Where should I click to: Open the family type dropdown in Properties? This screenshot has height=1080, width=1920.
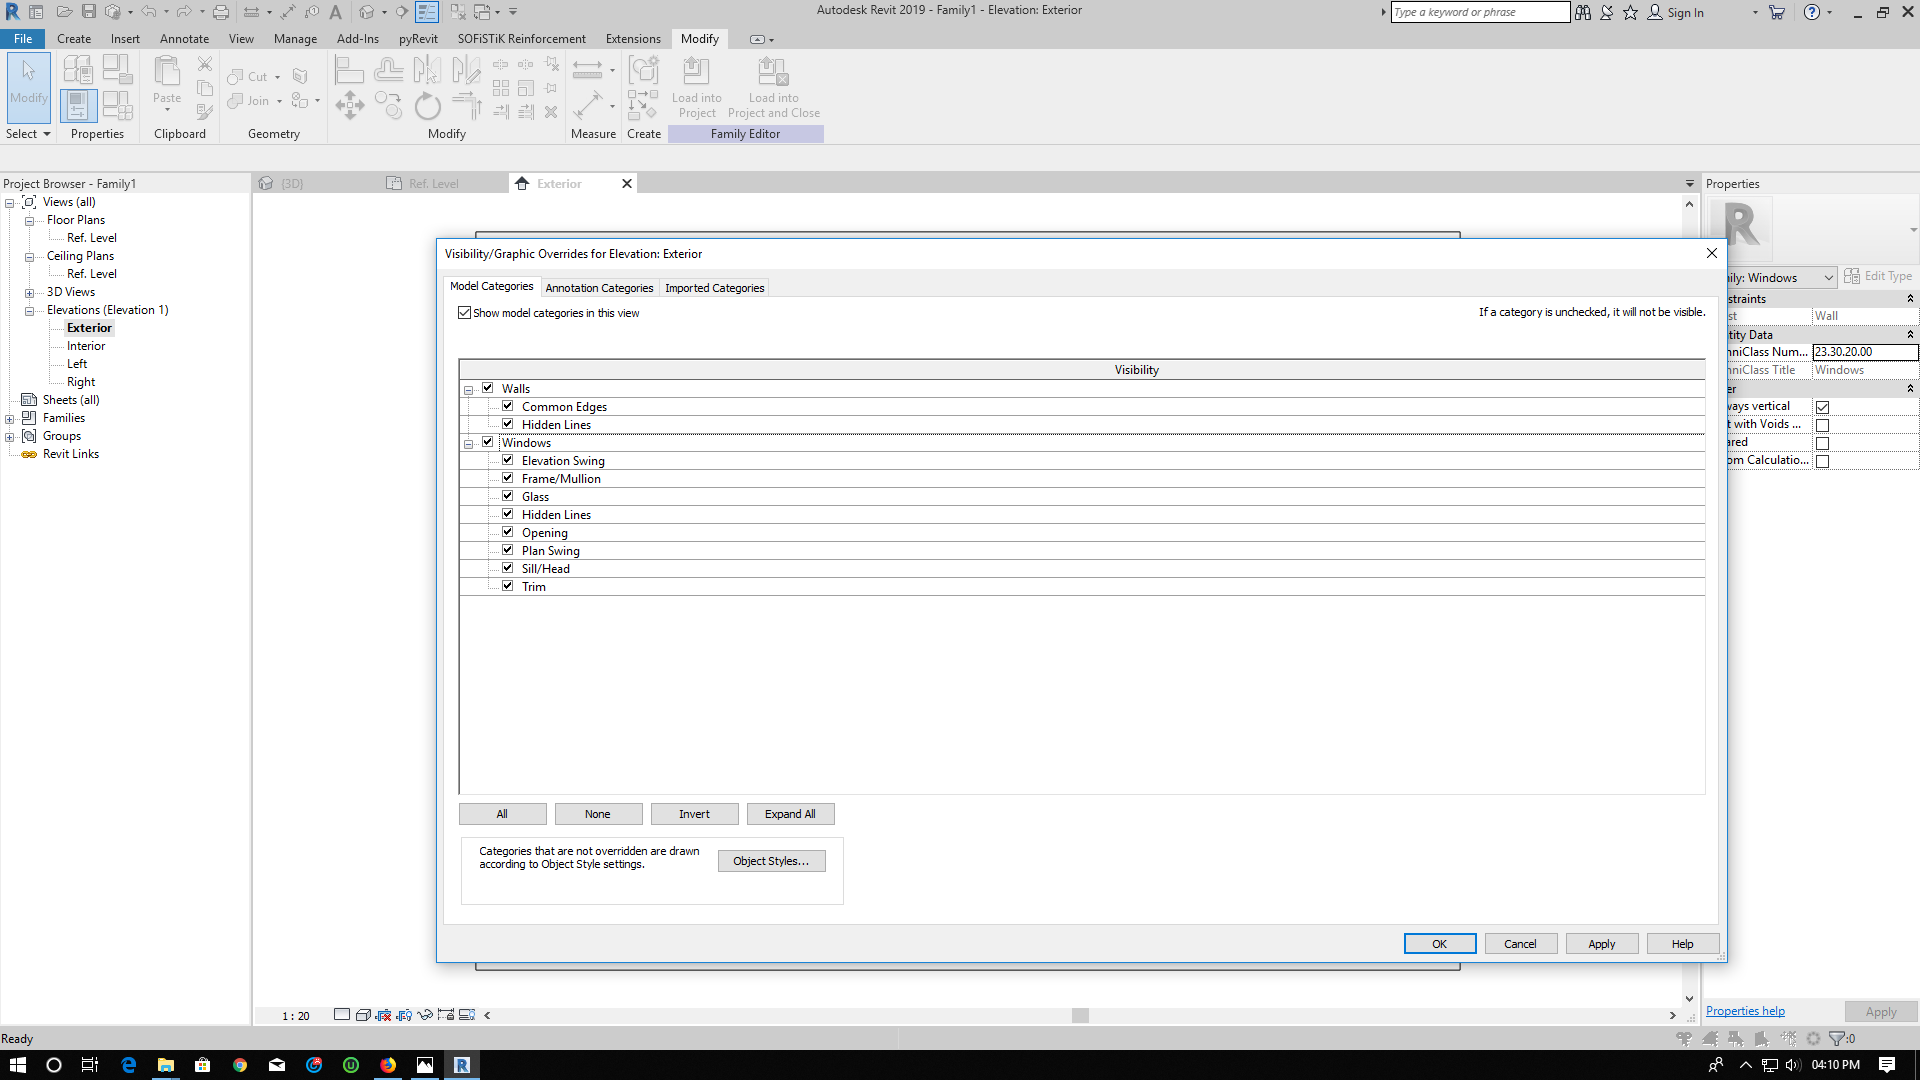tap(1828, 277)
